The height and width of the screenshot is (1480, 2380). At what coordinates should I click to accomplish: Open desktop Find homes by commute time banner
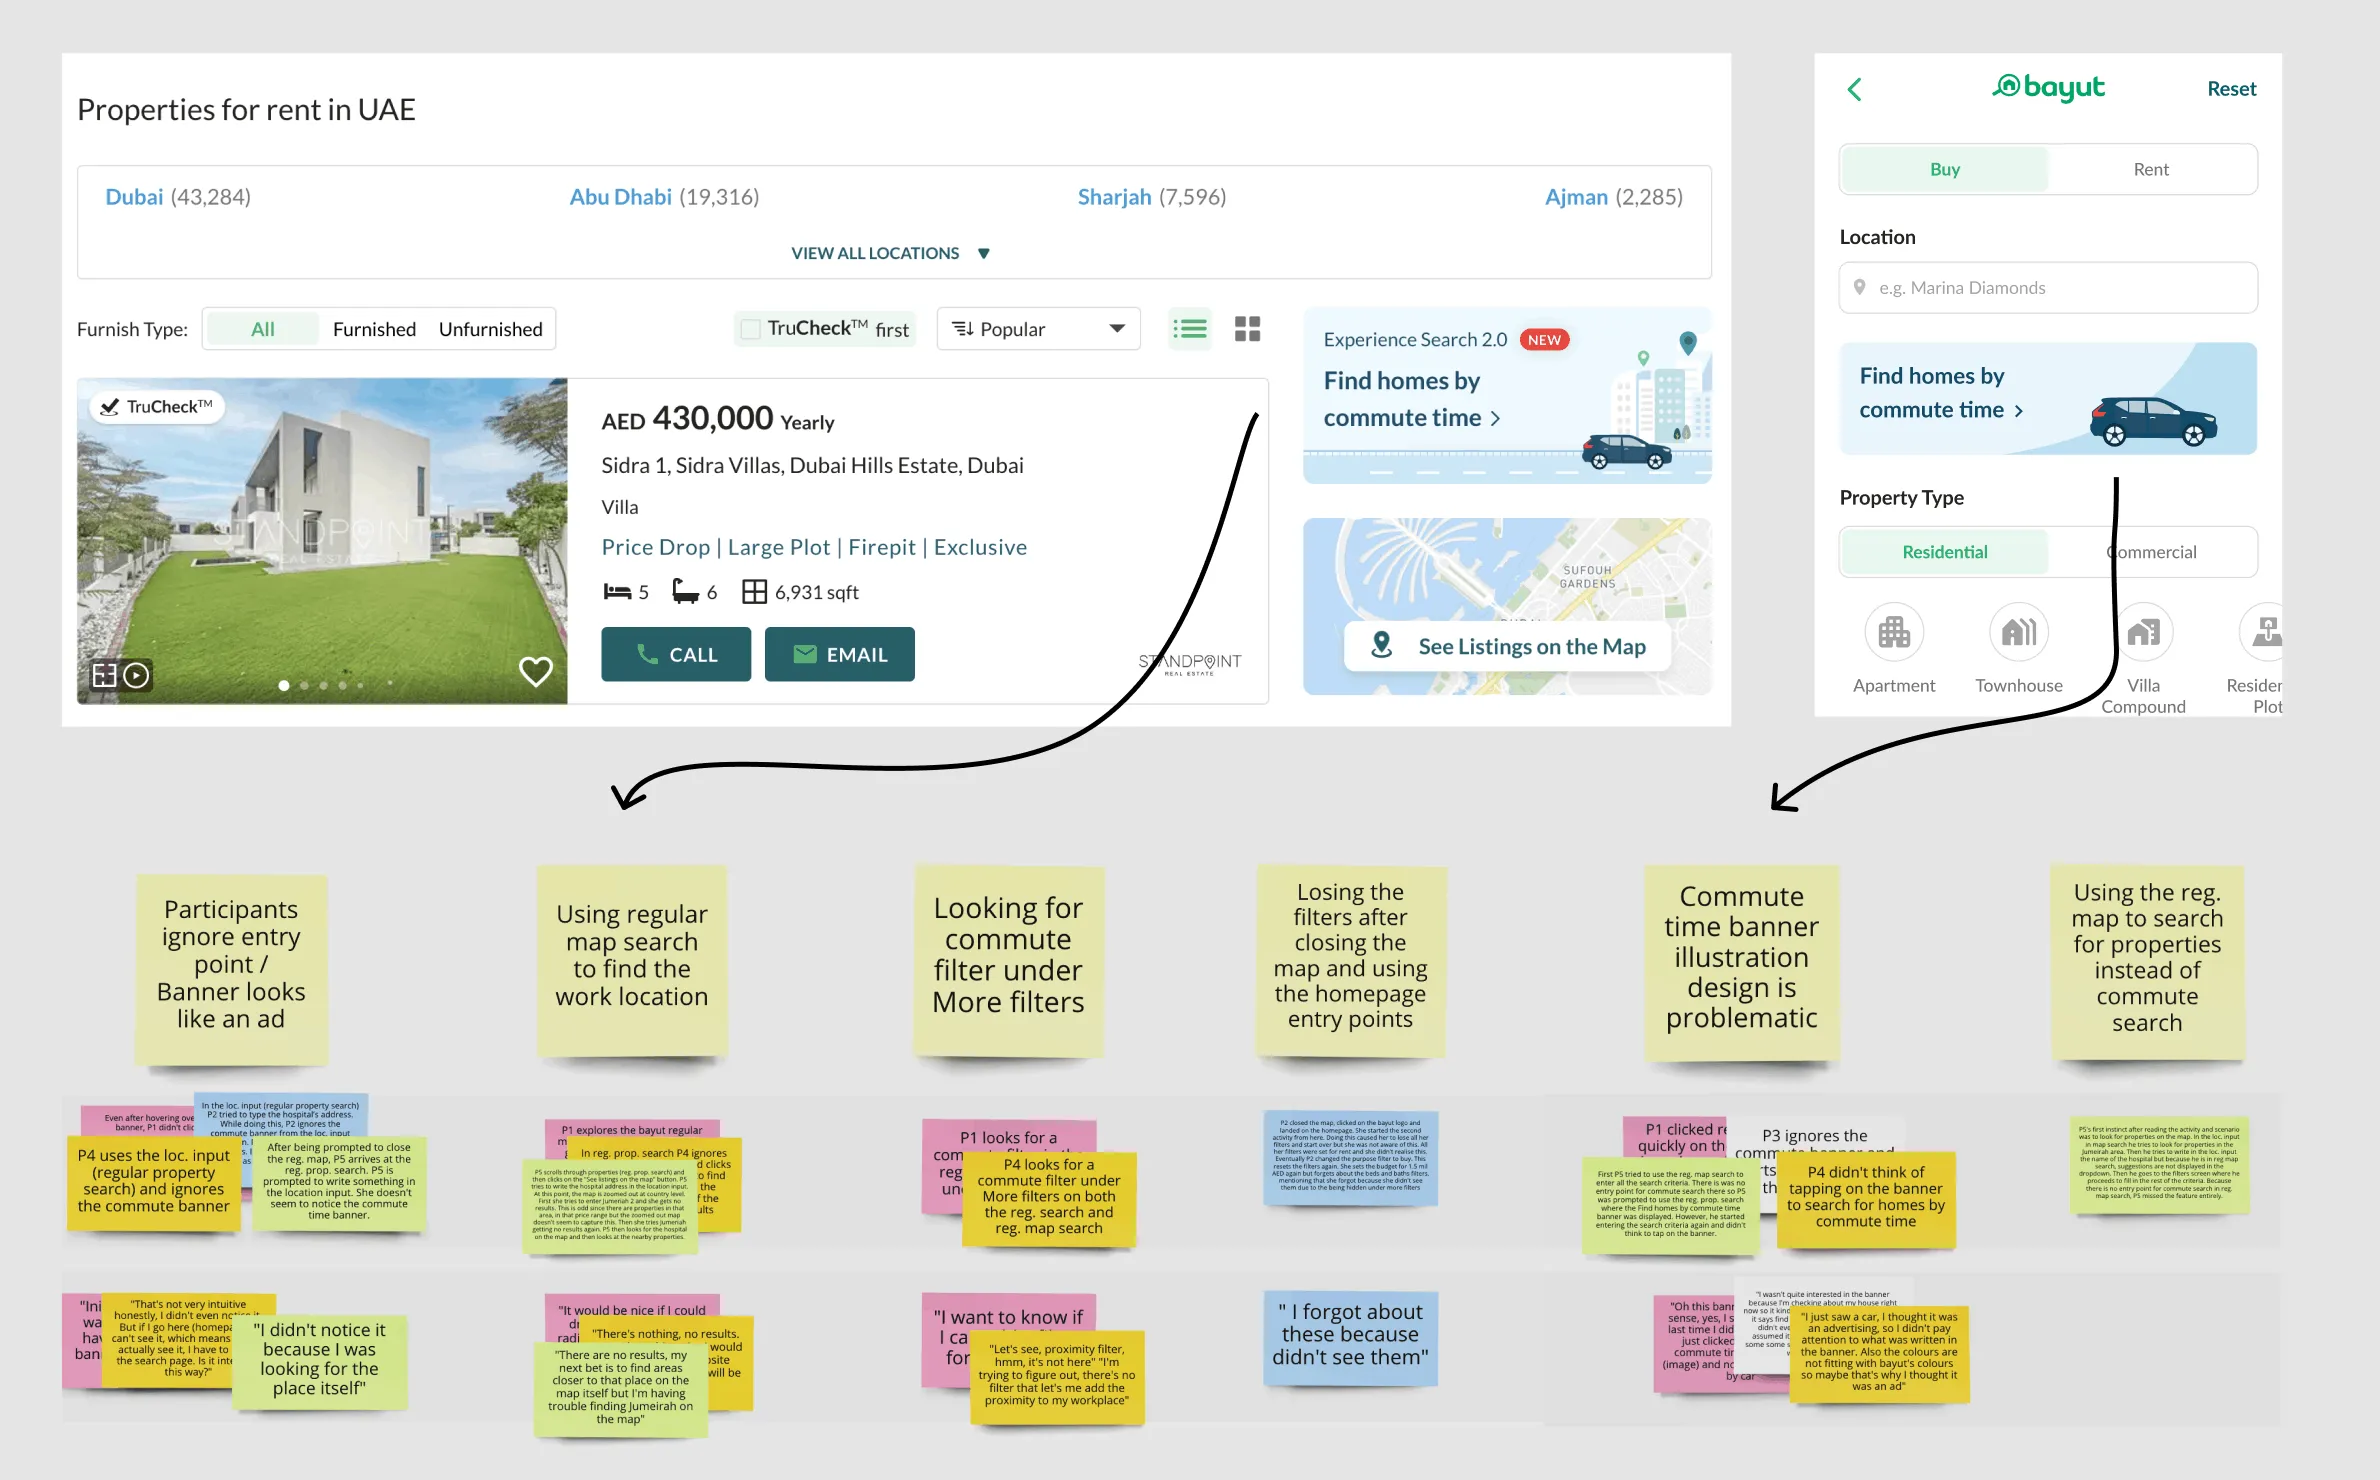[1507, 396]
